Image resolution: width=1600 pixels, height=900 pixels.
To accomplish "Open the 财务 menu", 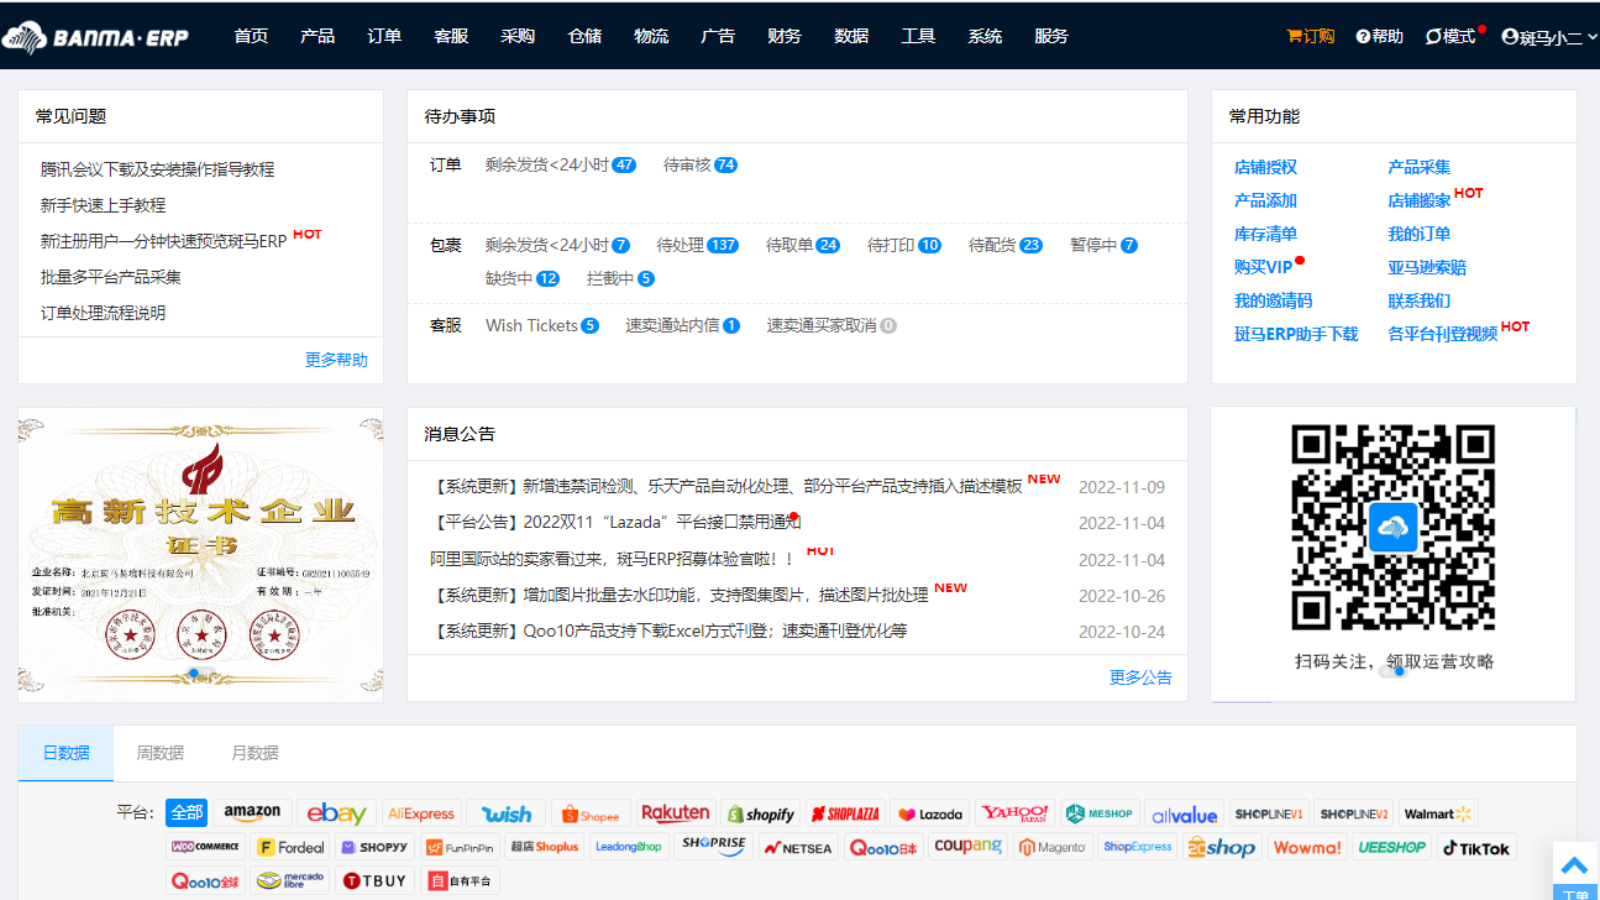I will click(x=784, y=36).
